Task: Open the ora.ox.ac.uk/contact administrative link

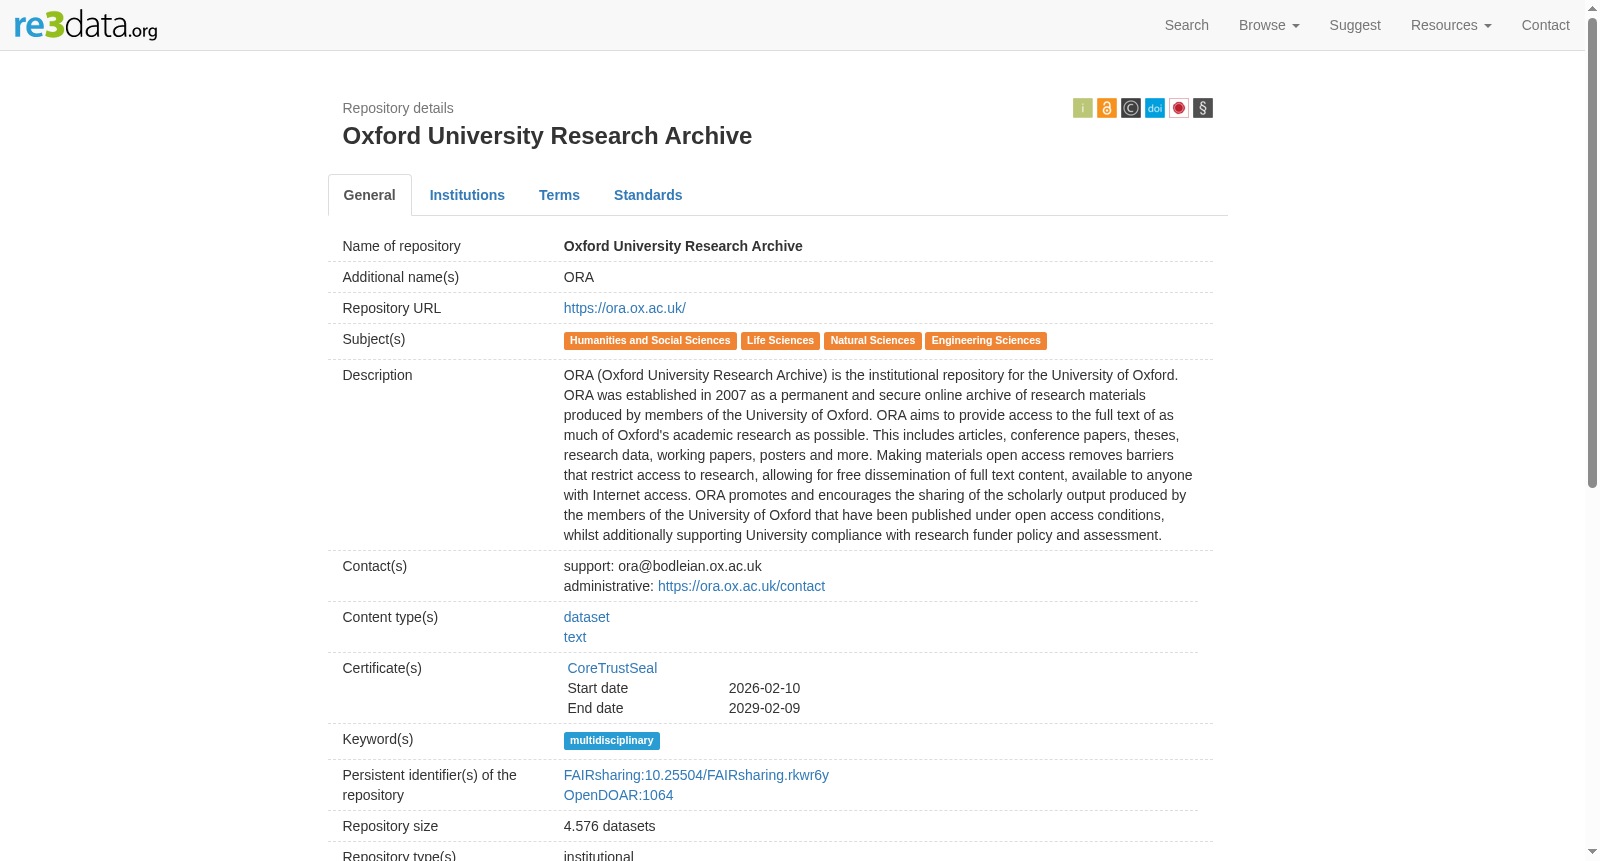Action: [741, 586]
